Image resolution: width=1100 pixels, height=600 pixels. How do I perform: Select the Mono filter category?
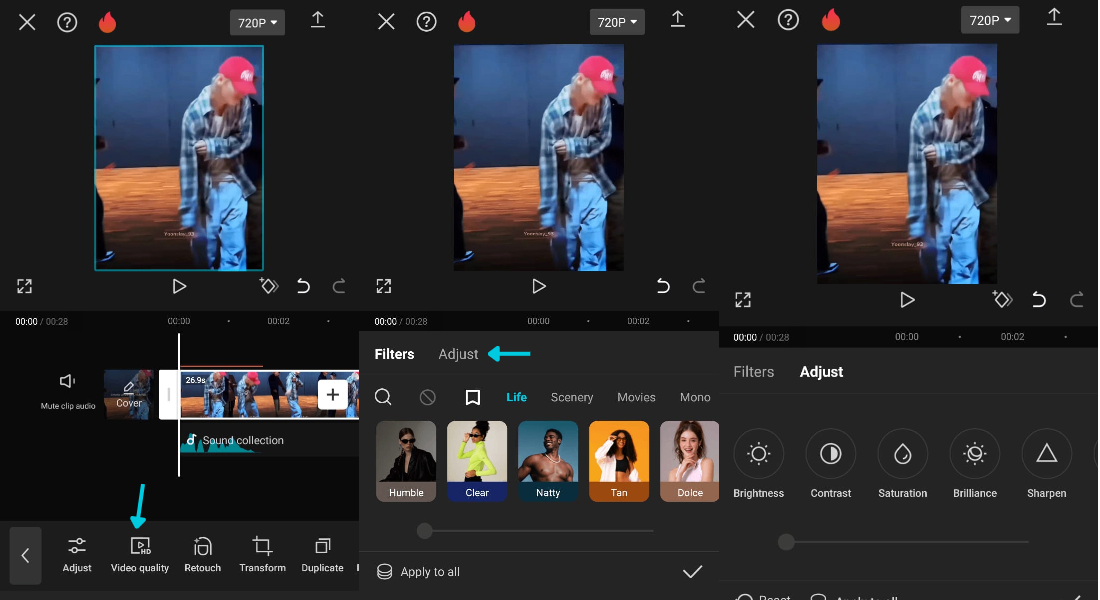pyautogui.click(x=695, y=397)
